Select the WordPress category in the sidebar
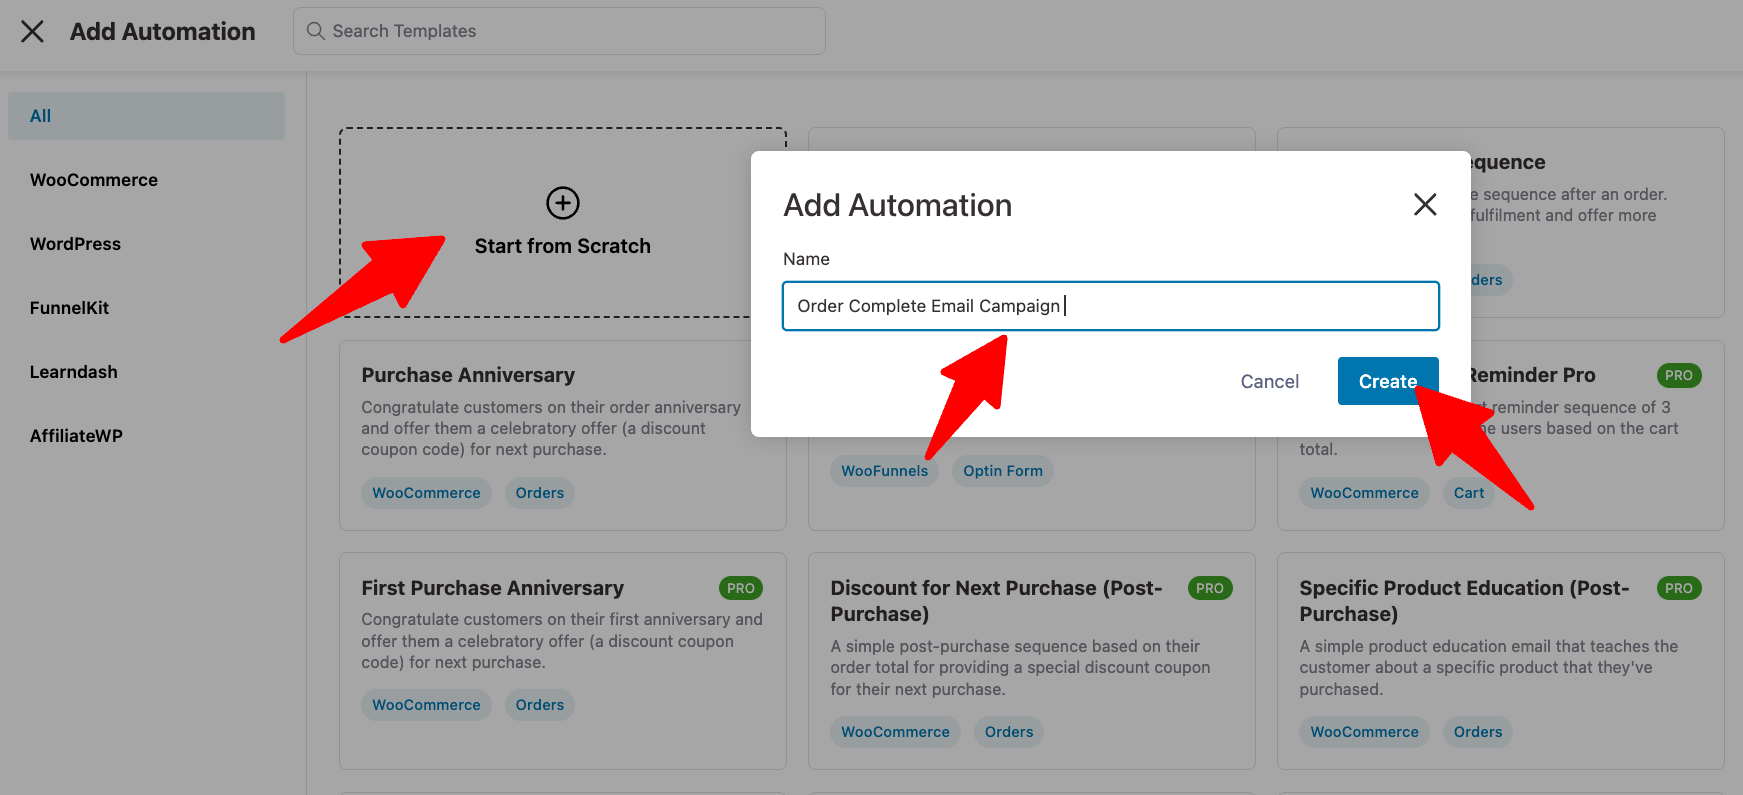The width and height of the screenshot is (1743, 795). pos(75,243)
